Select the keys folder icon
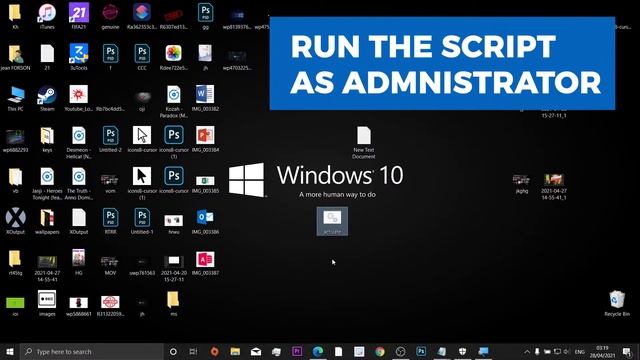Viewport: 640px width, 360px height. pyautogui.click(x=47, y=140)
